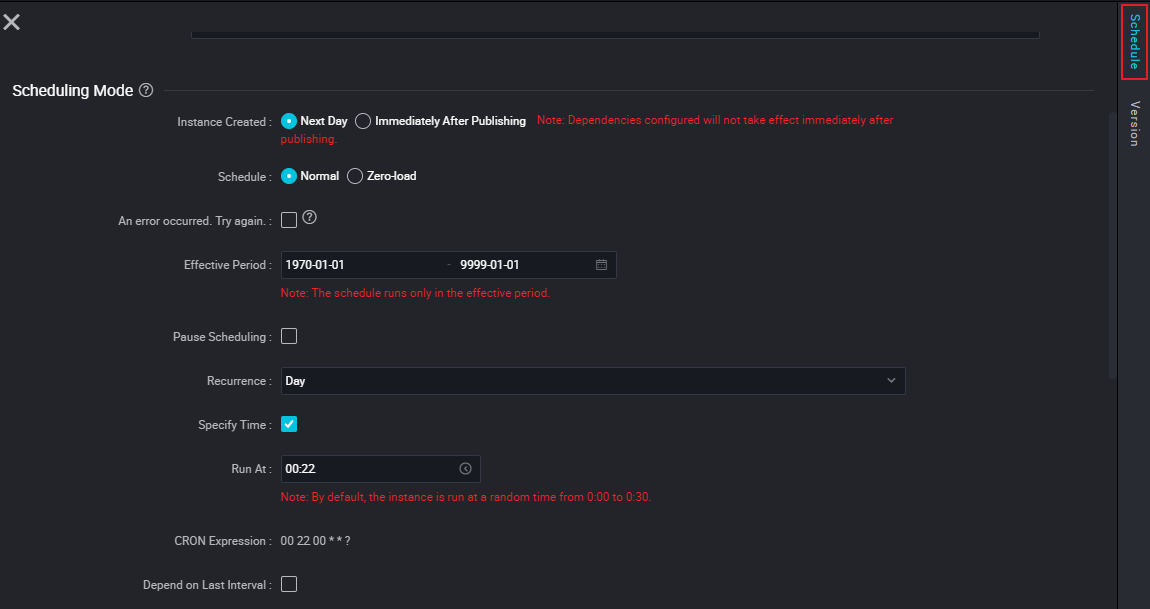The height and width of the screenshot is (609, 1150).
Task: Enable the error retry checkbox
Action: pyautogui.click(x=289, y=220)
